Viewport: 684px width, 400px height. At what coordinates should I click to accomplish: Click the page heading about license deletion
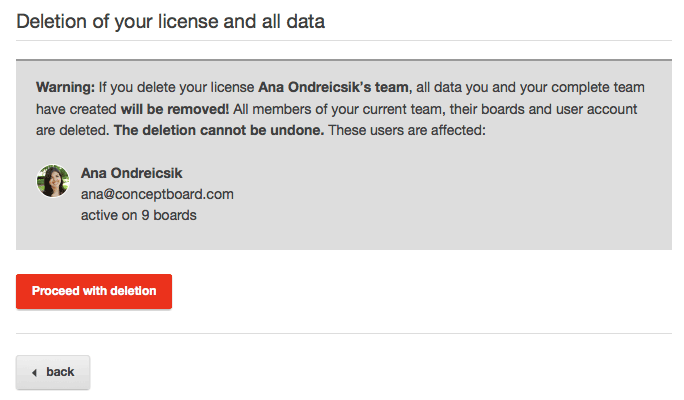(171, 21)
